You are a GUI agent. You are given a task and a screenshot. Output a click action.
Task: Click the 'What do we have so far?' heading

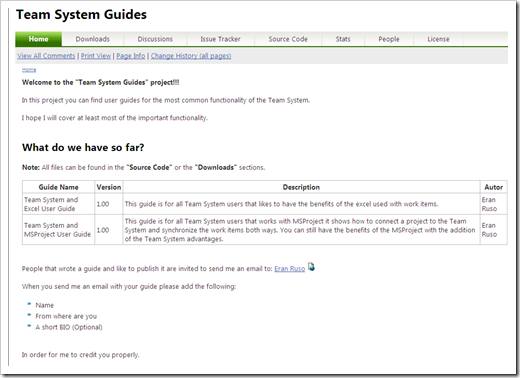point(83,147)
